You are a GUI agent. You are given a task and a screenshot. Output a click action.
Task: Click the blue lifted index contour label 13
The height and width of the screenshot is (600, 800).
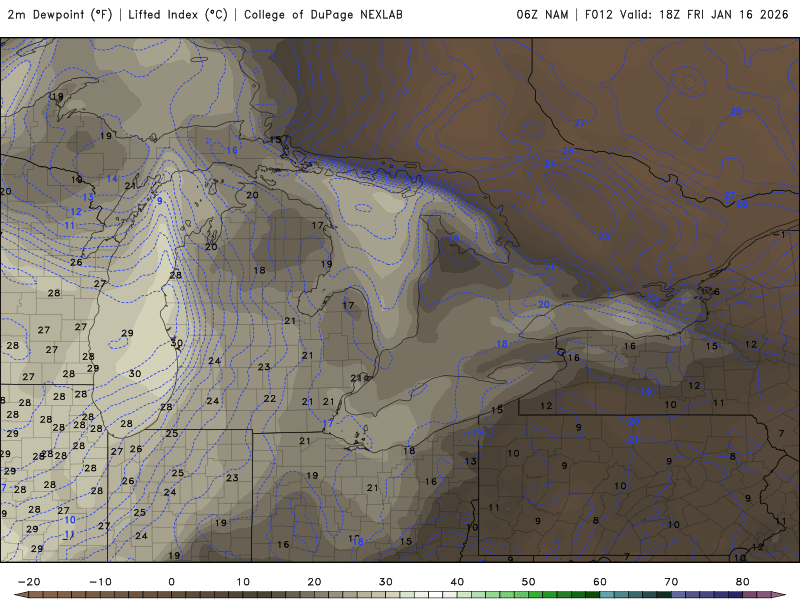88,197
